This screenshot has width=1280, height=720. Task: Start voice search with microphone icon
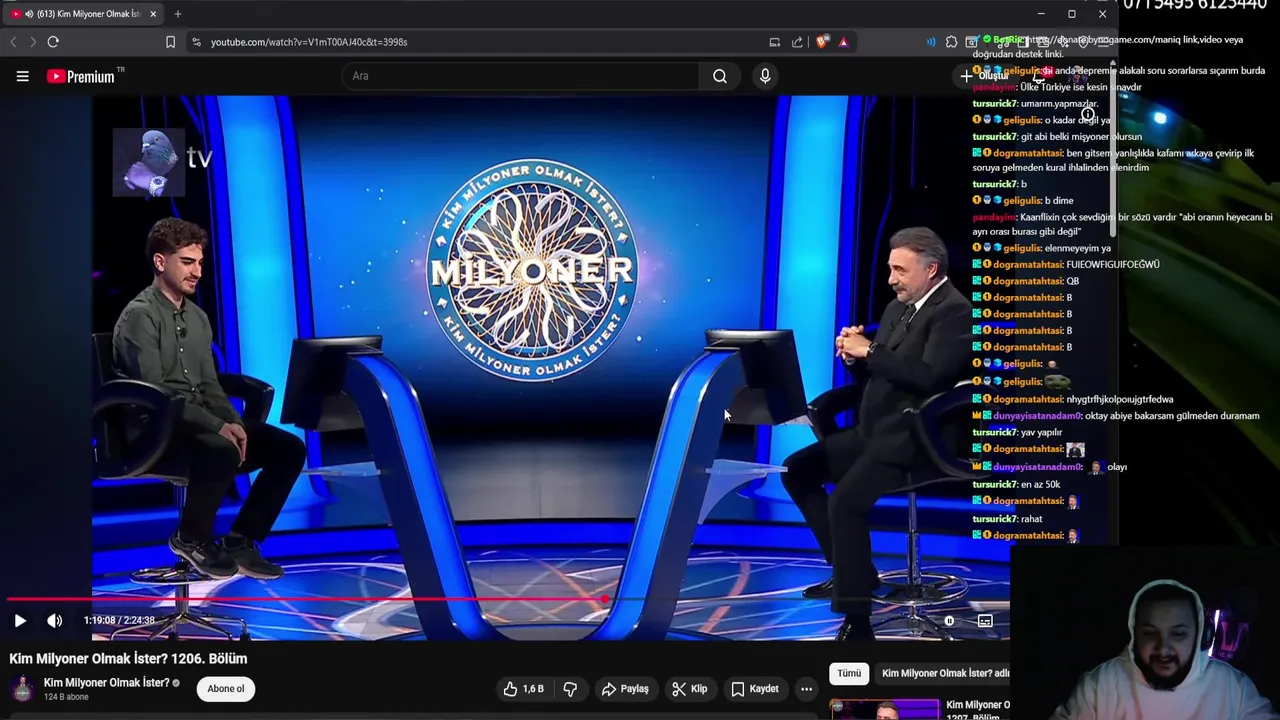click(765, 76)
